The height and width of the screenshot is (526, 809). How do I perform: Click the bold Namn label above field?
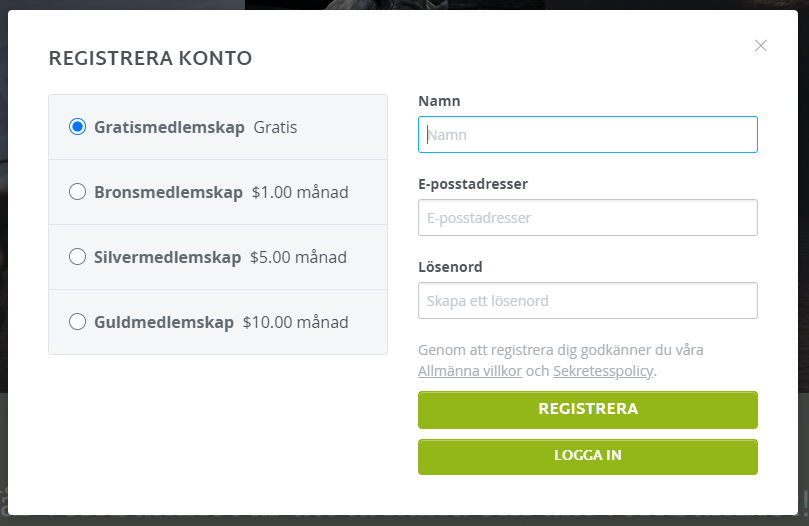[439, 101]
